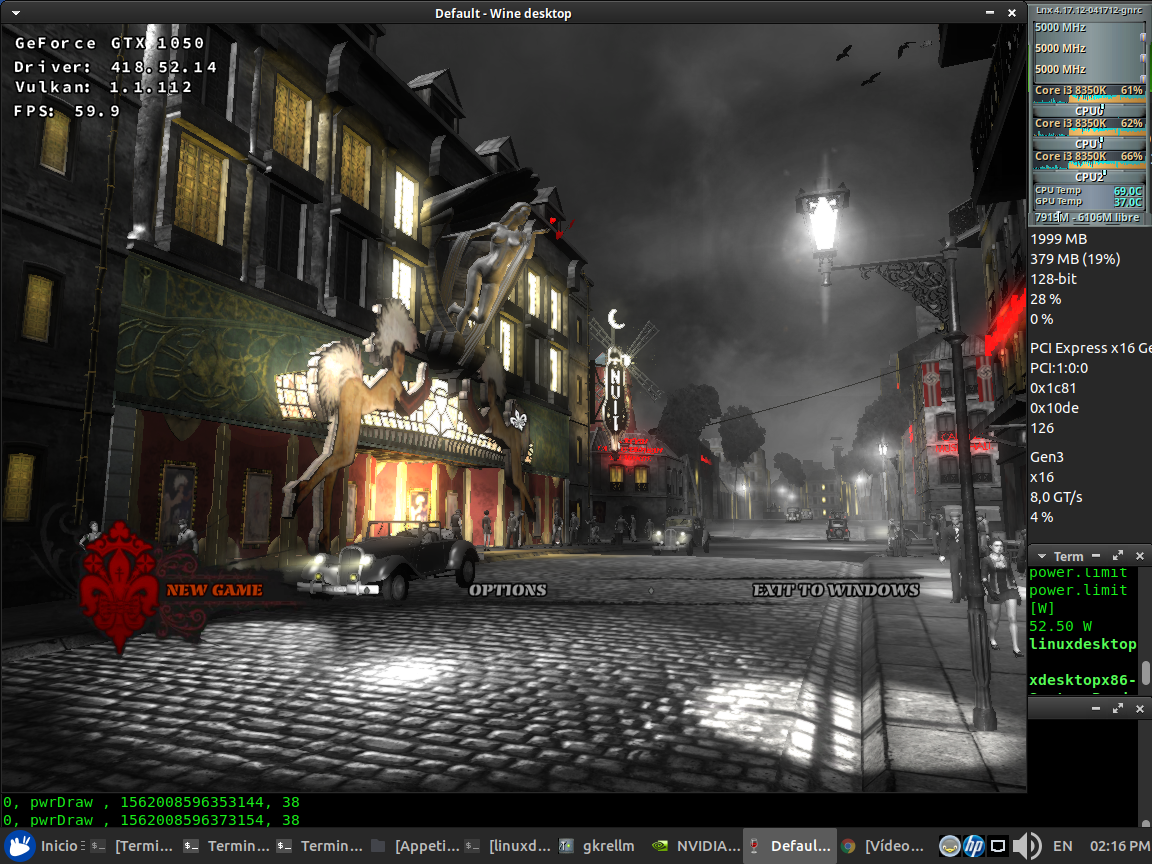Click the Chrome icon in the taskbar
1152x864 pixels.
point(849,846)
